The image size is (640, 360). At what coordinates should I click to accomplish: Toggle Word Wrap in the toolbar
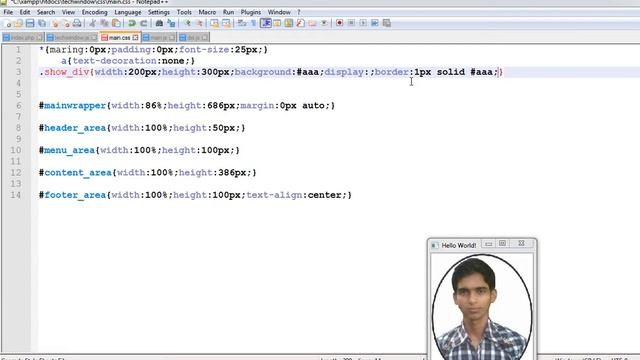pos(242,23)
